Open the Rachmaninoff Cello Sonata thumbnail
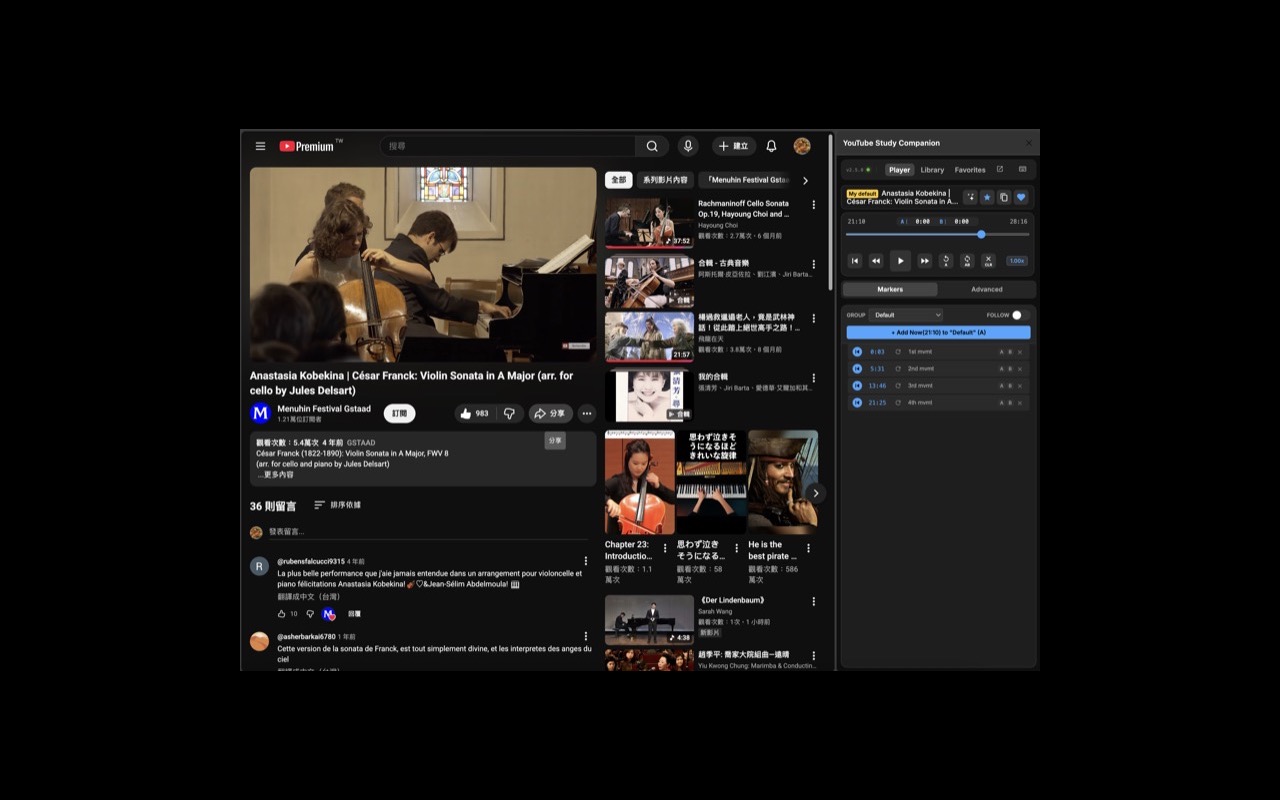 [x=649, y=222]
